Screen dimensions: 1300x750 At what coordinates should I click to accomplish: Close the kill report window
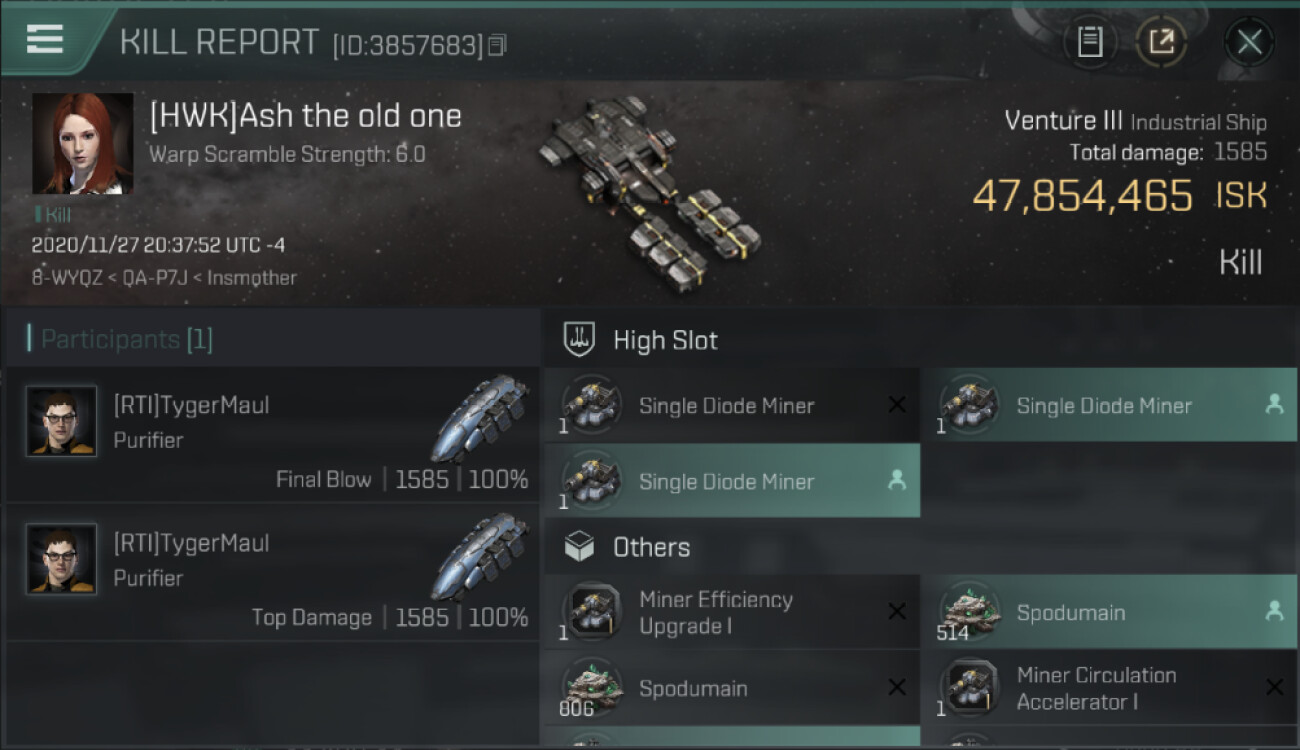pos(1249,42)
